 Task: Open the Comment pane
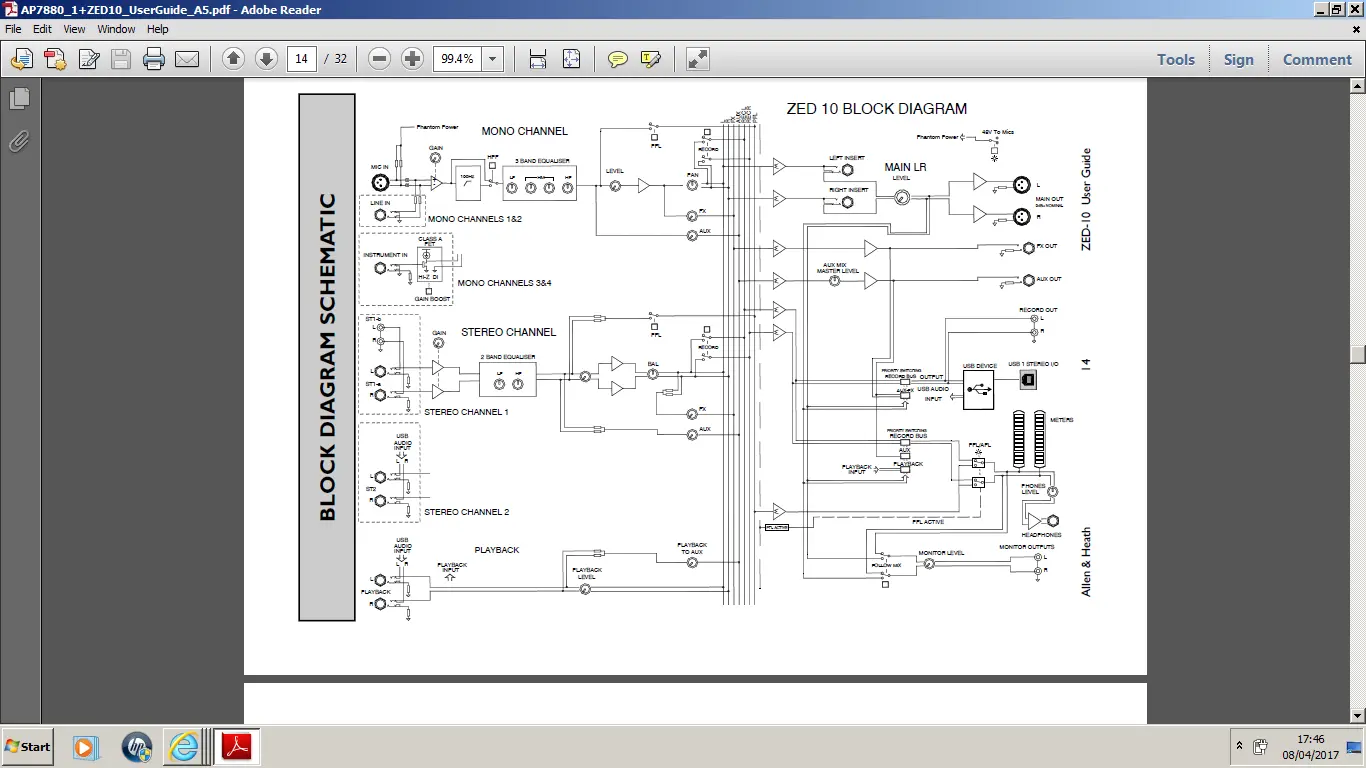coord(1317,59)
